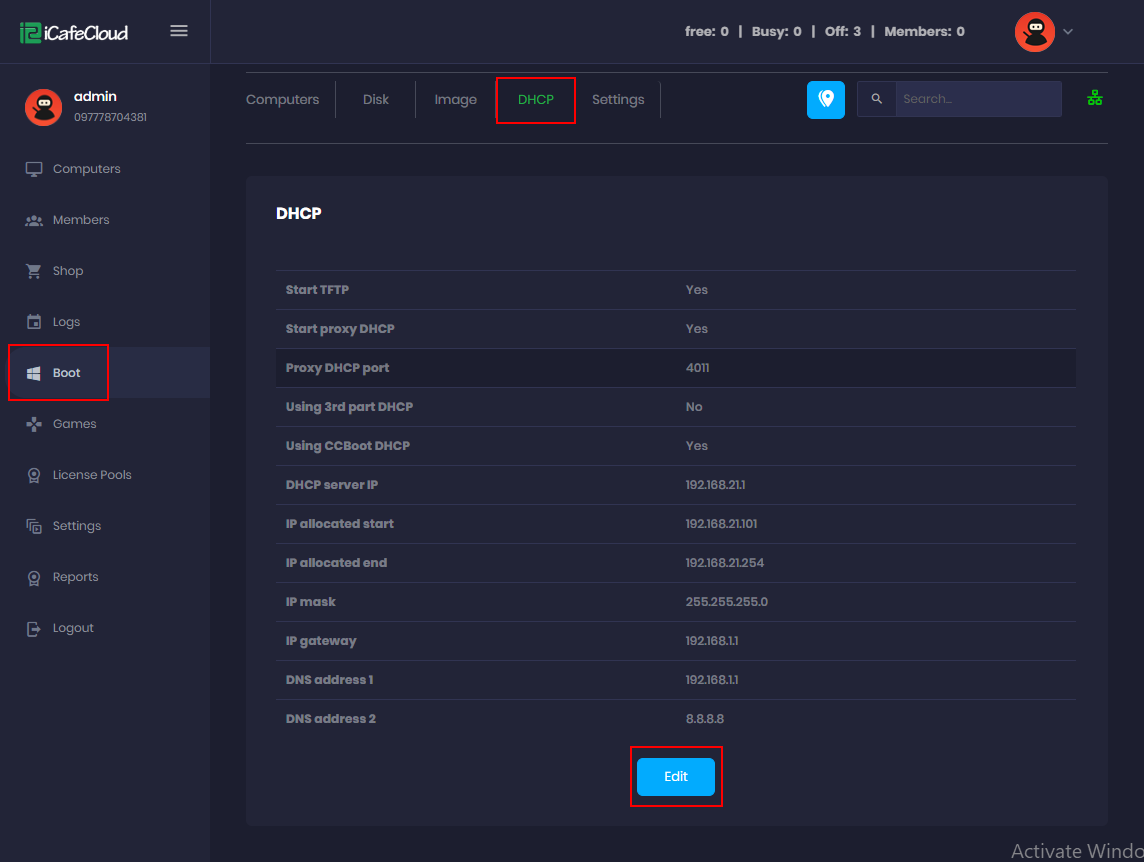Click the search magnifier icon
Image resolution: width=1144 pixels, height=862 pixels.
pyautogui.click(x=877, y=99)
